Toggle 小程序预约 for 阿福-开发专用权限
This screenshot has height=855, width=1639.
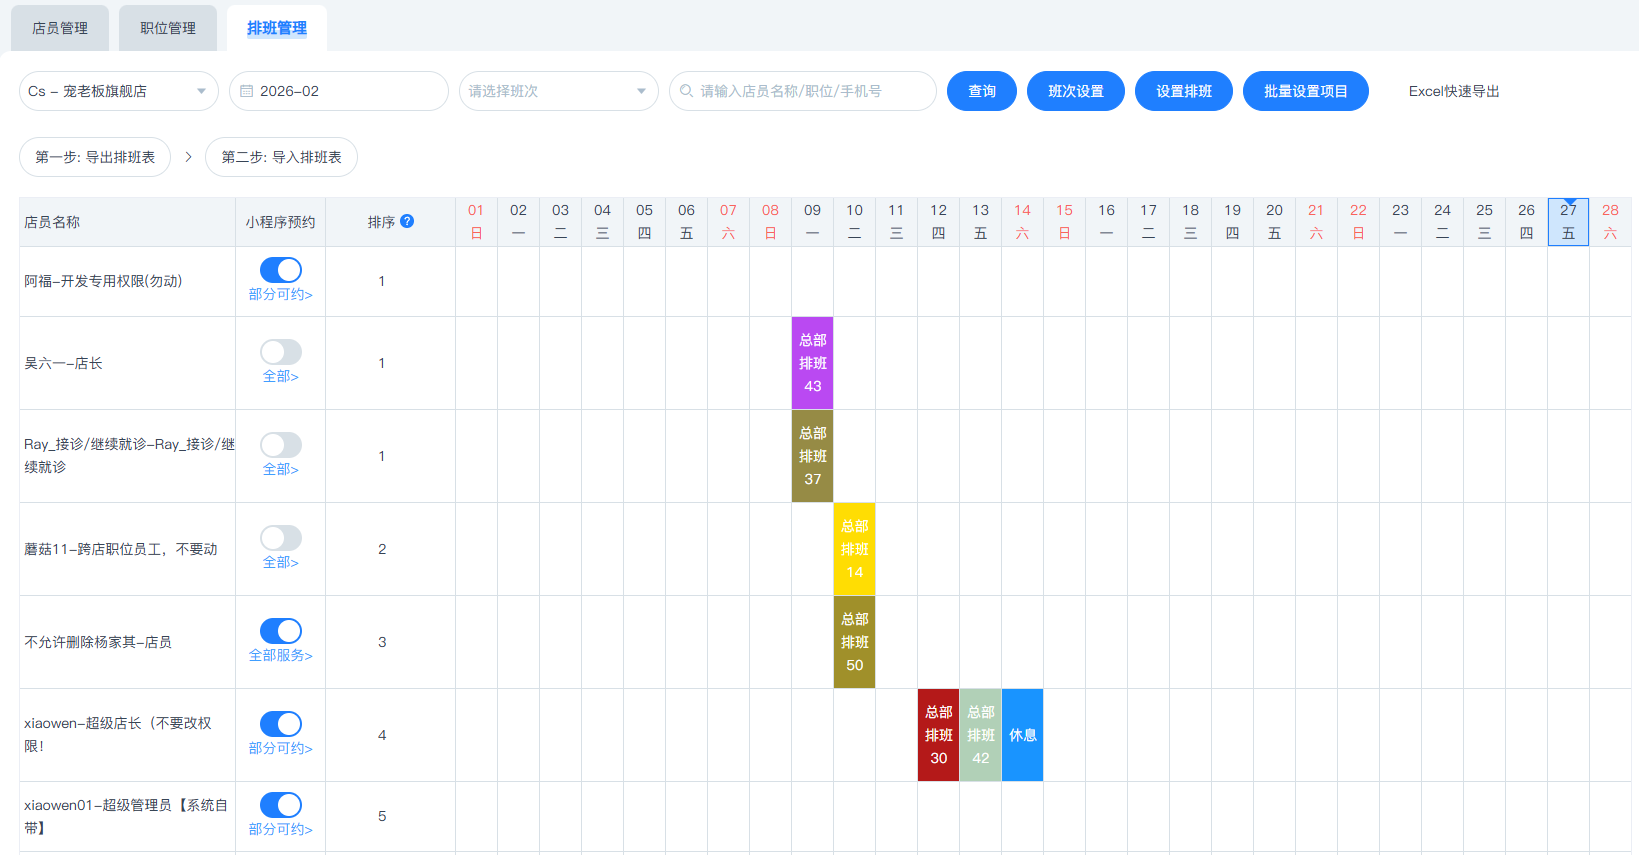(281, 270)
